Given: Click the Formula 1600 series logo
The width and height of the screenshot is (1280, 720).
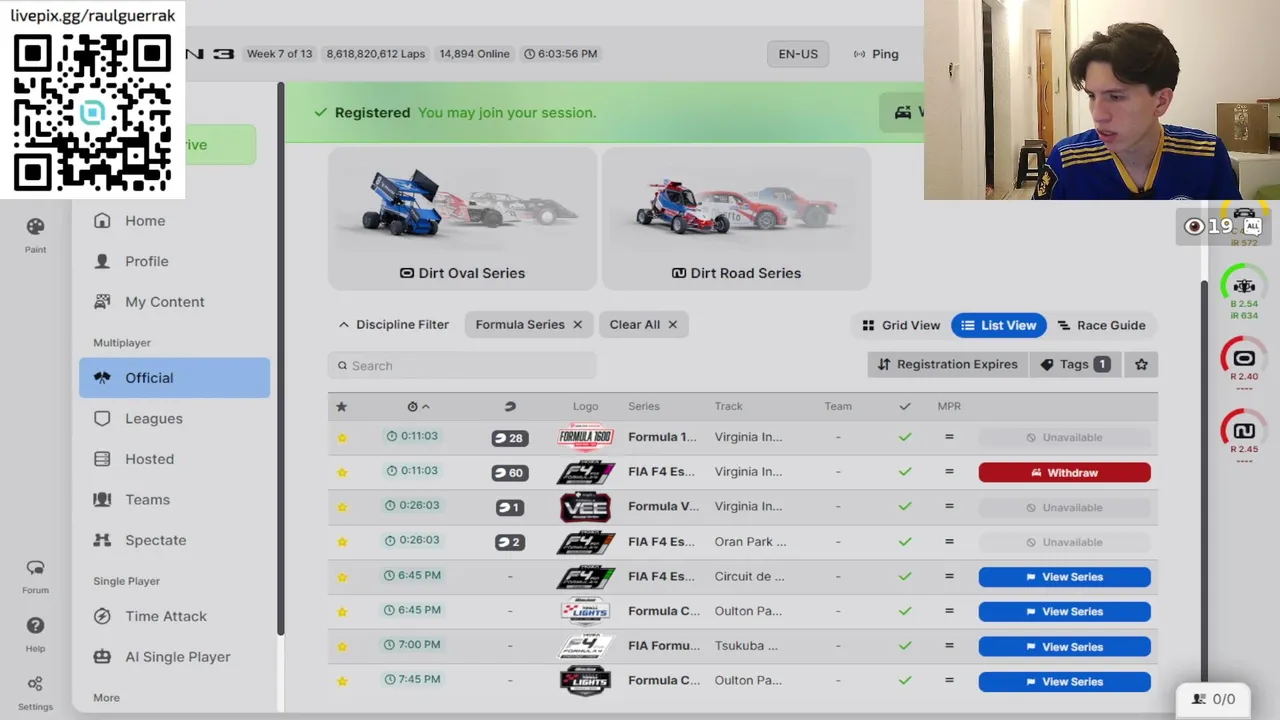Looking at the screenshot, I should [x=585, y=437].
